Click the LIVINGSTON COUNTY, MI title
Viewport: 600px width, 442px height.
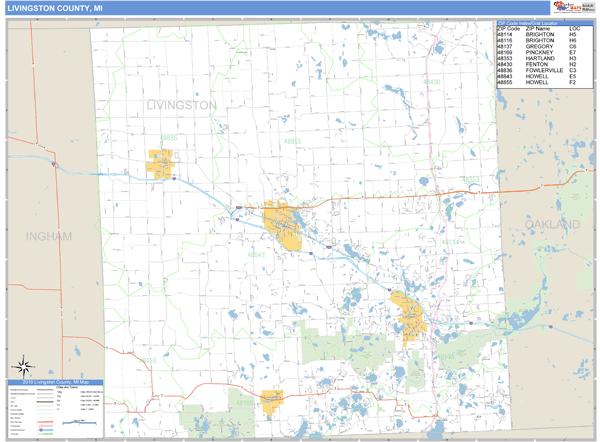coord(56,8)
